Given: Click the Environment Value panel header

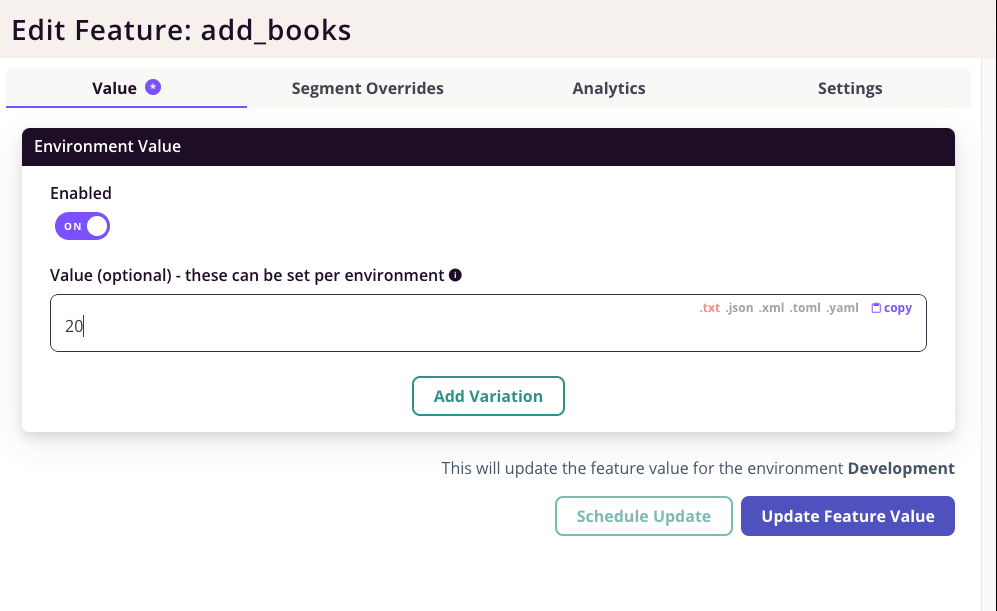Looking at the screenshot, I should point(488,147).
